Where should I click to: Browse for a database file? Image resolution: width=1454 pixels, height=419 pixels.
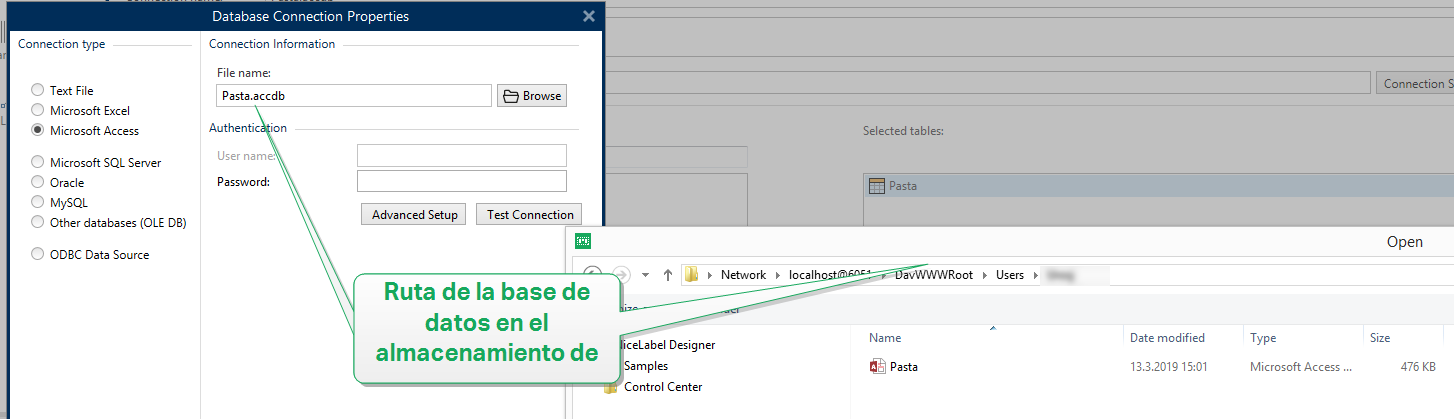tap(532, 96)
